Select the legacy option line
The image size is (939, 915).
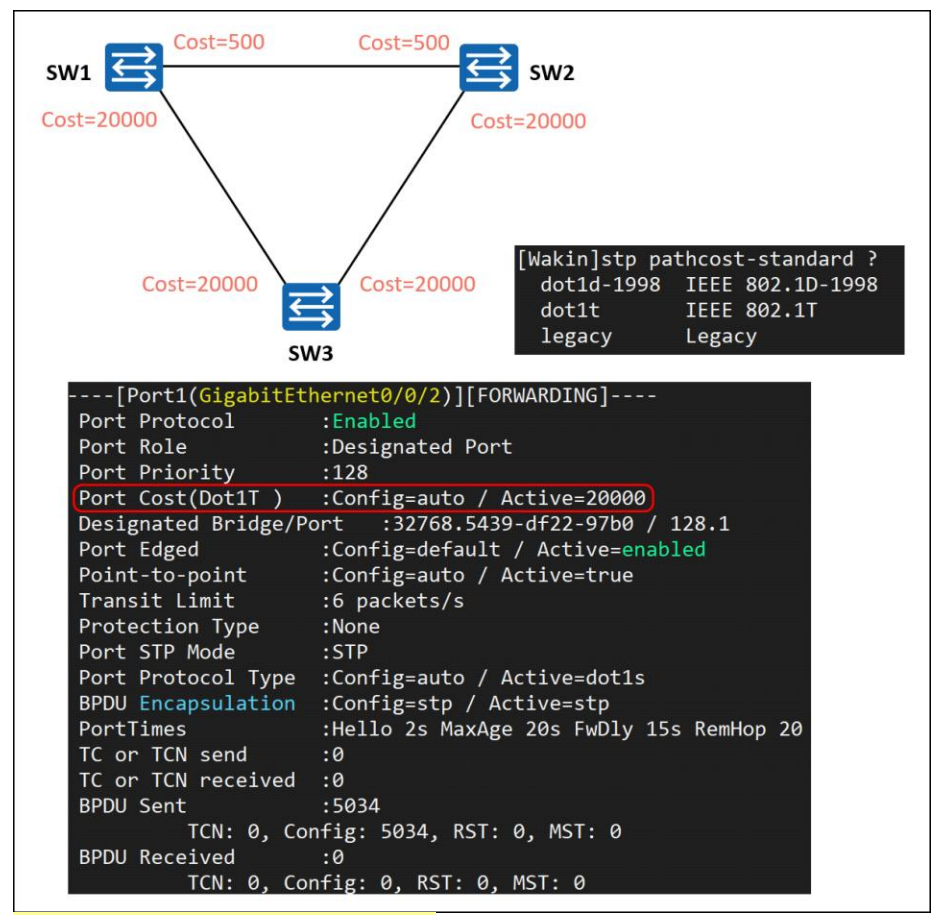pos(649,336)
